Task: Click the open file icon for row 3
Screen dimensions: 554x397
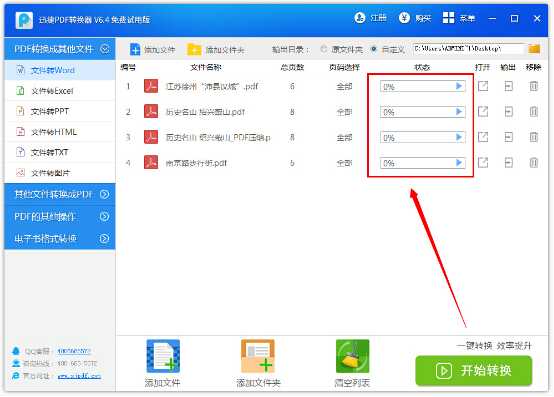Action: coord(483,137)
